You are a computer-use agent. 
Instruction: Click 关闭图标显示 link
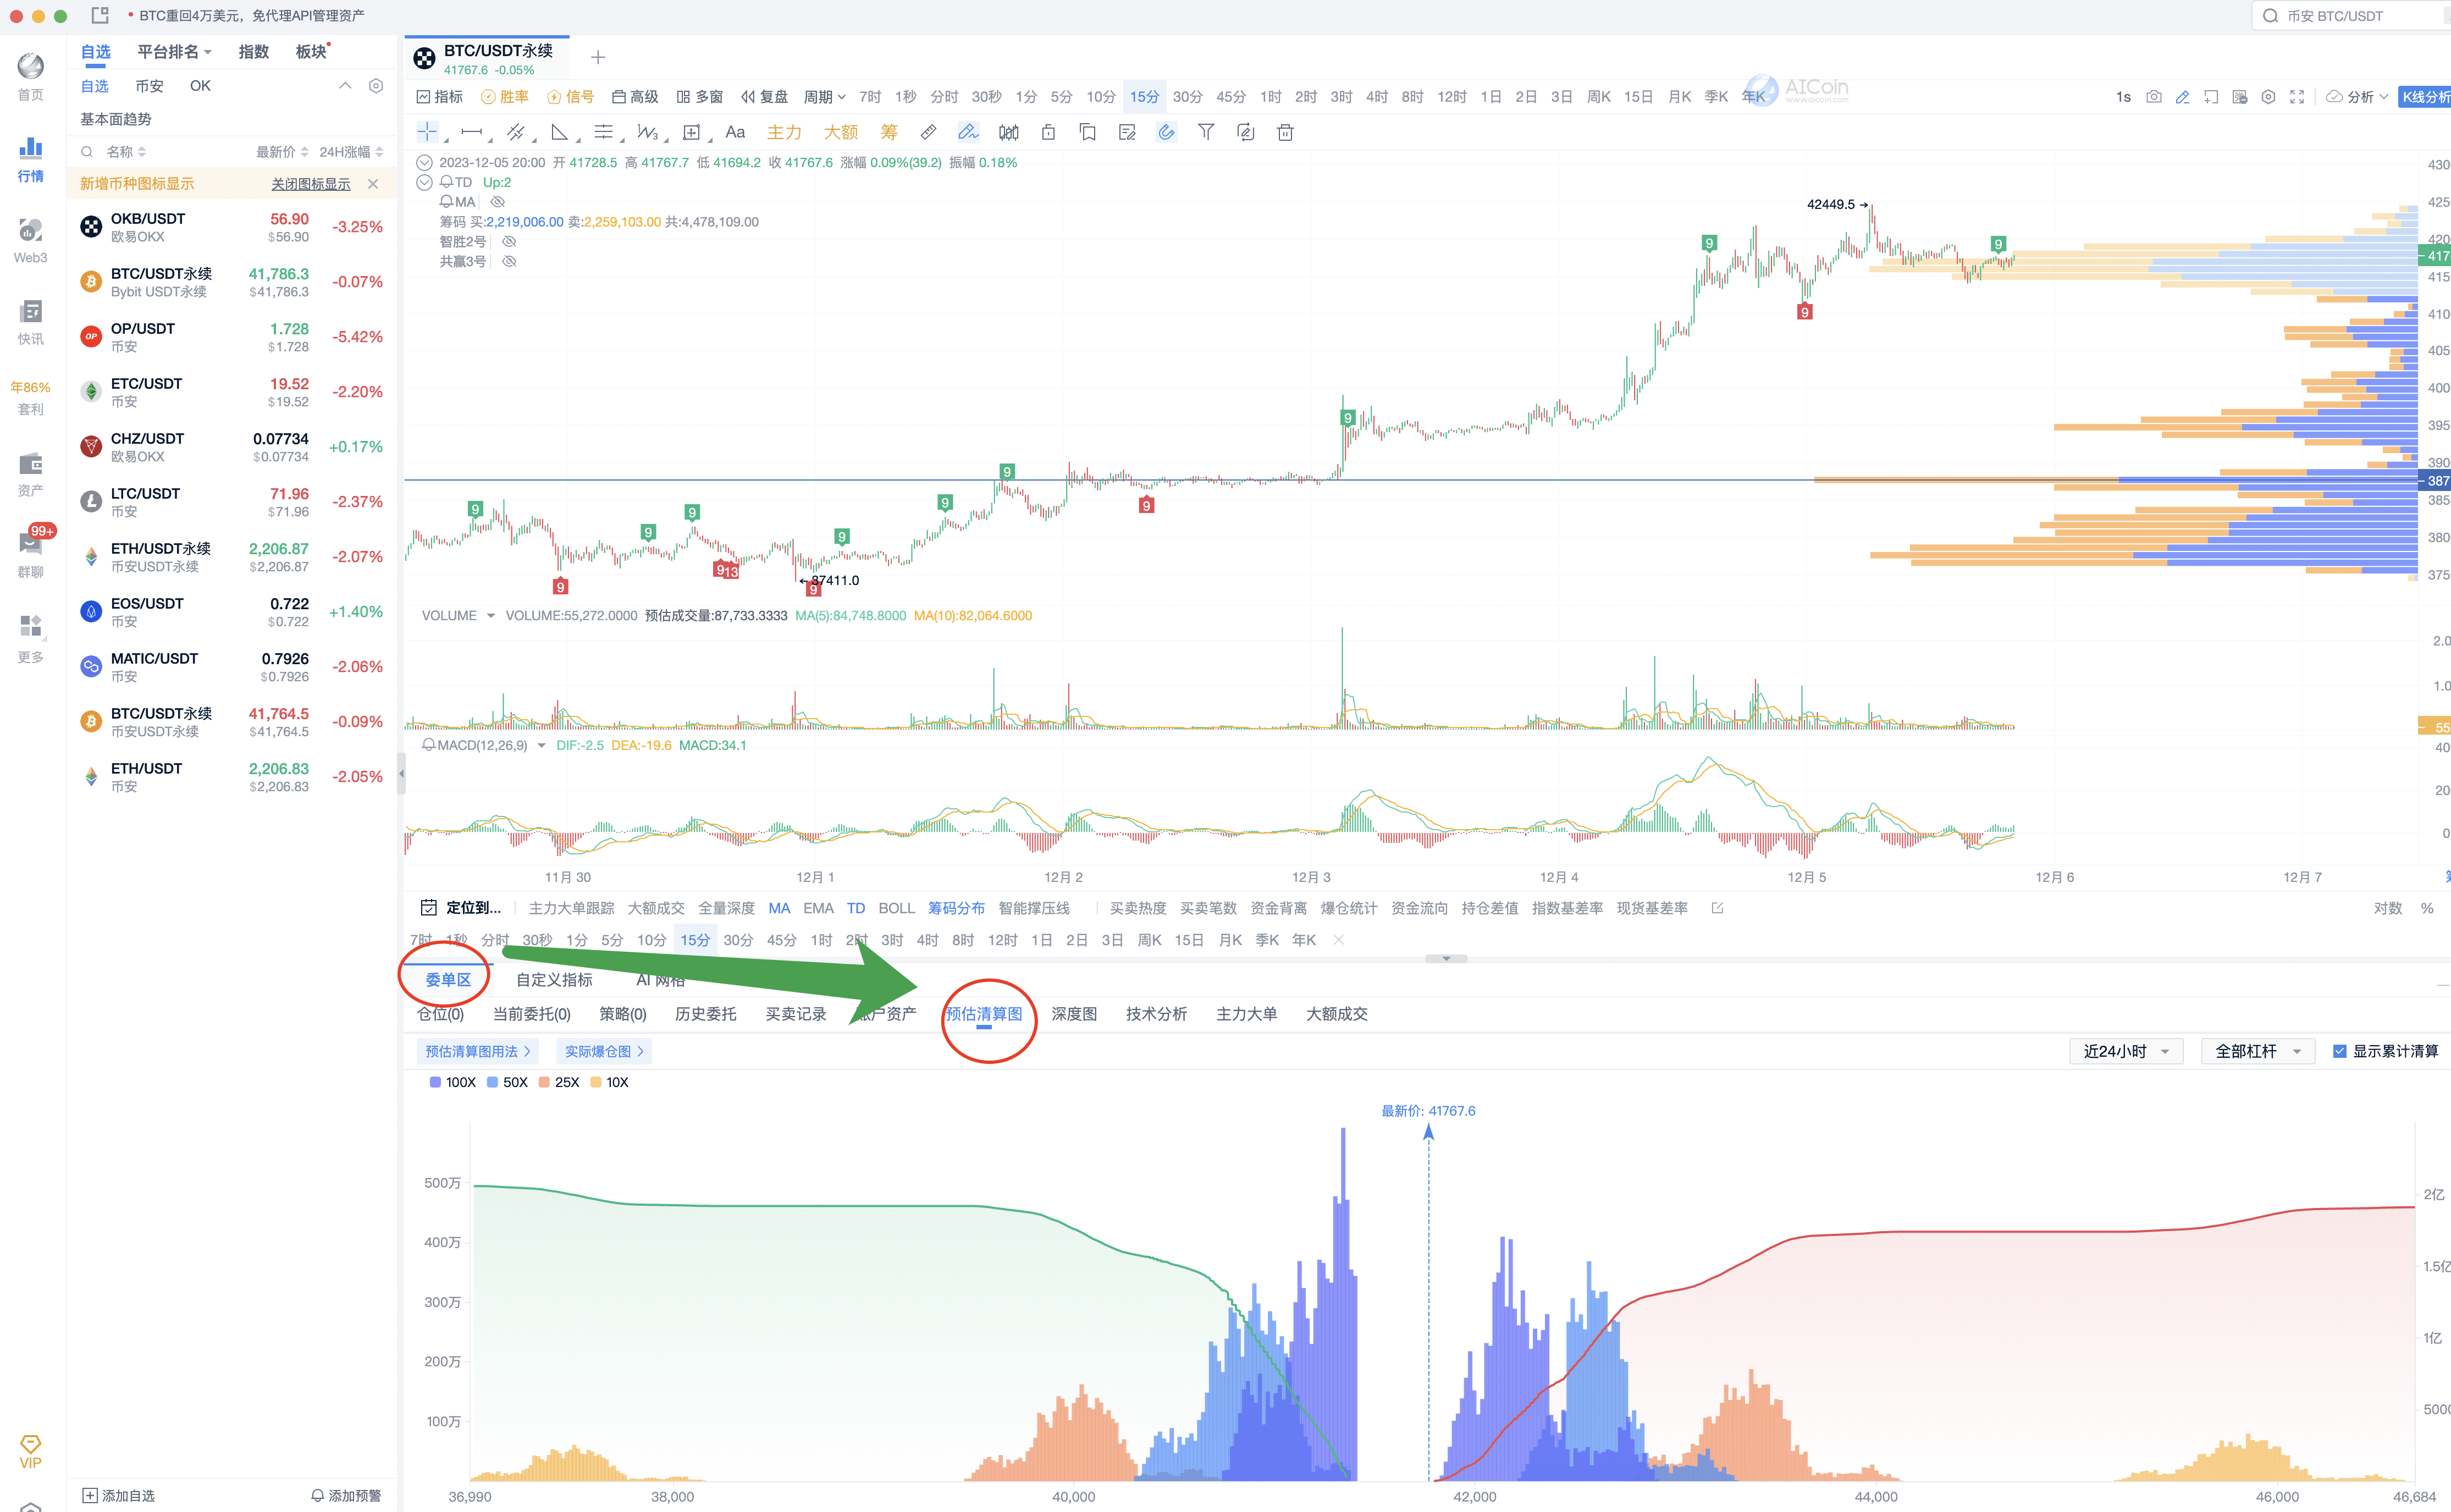click(x=311, y=184)
